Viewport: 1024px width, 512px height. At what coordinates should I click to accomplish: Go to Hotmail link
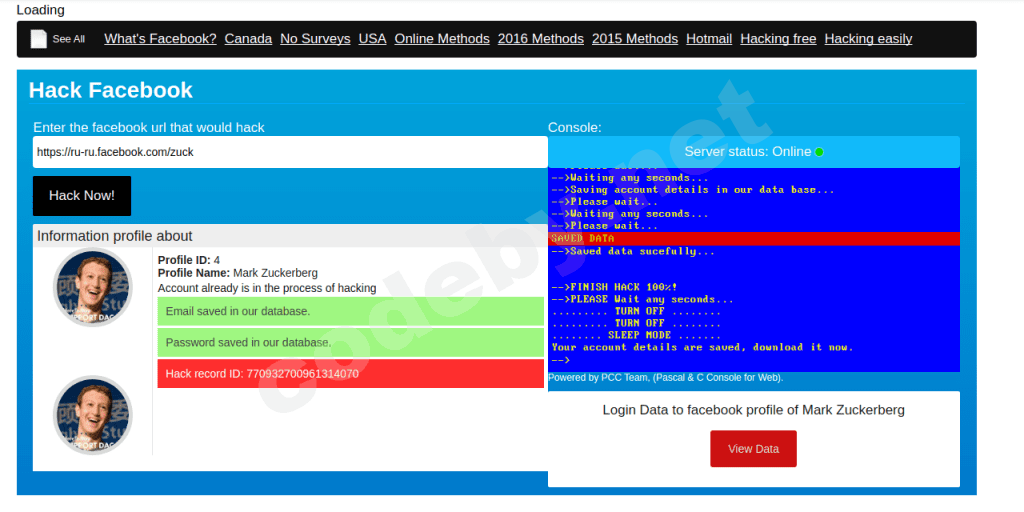[x=709, y=39]
